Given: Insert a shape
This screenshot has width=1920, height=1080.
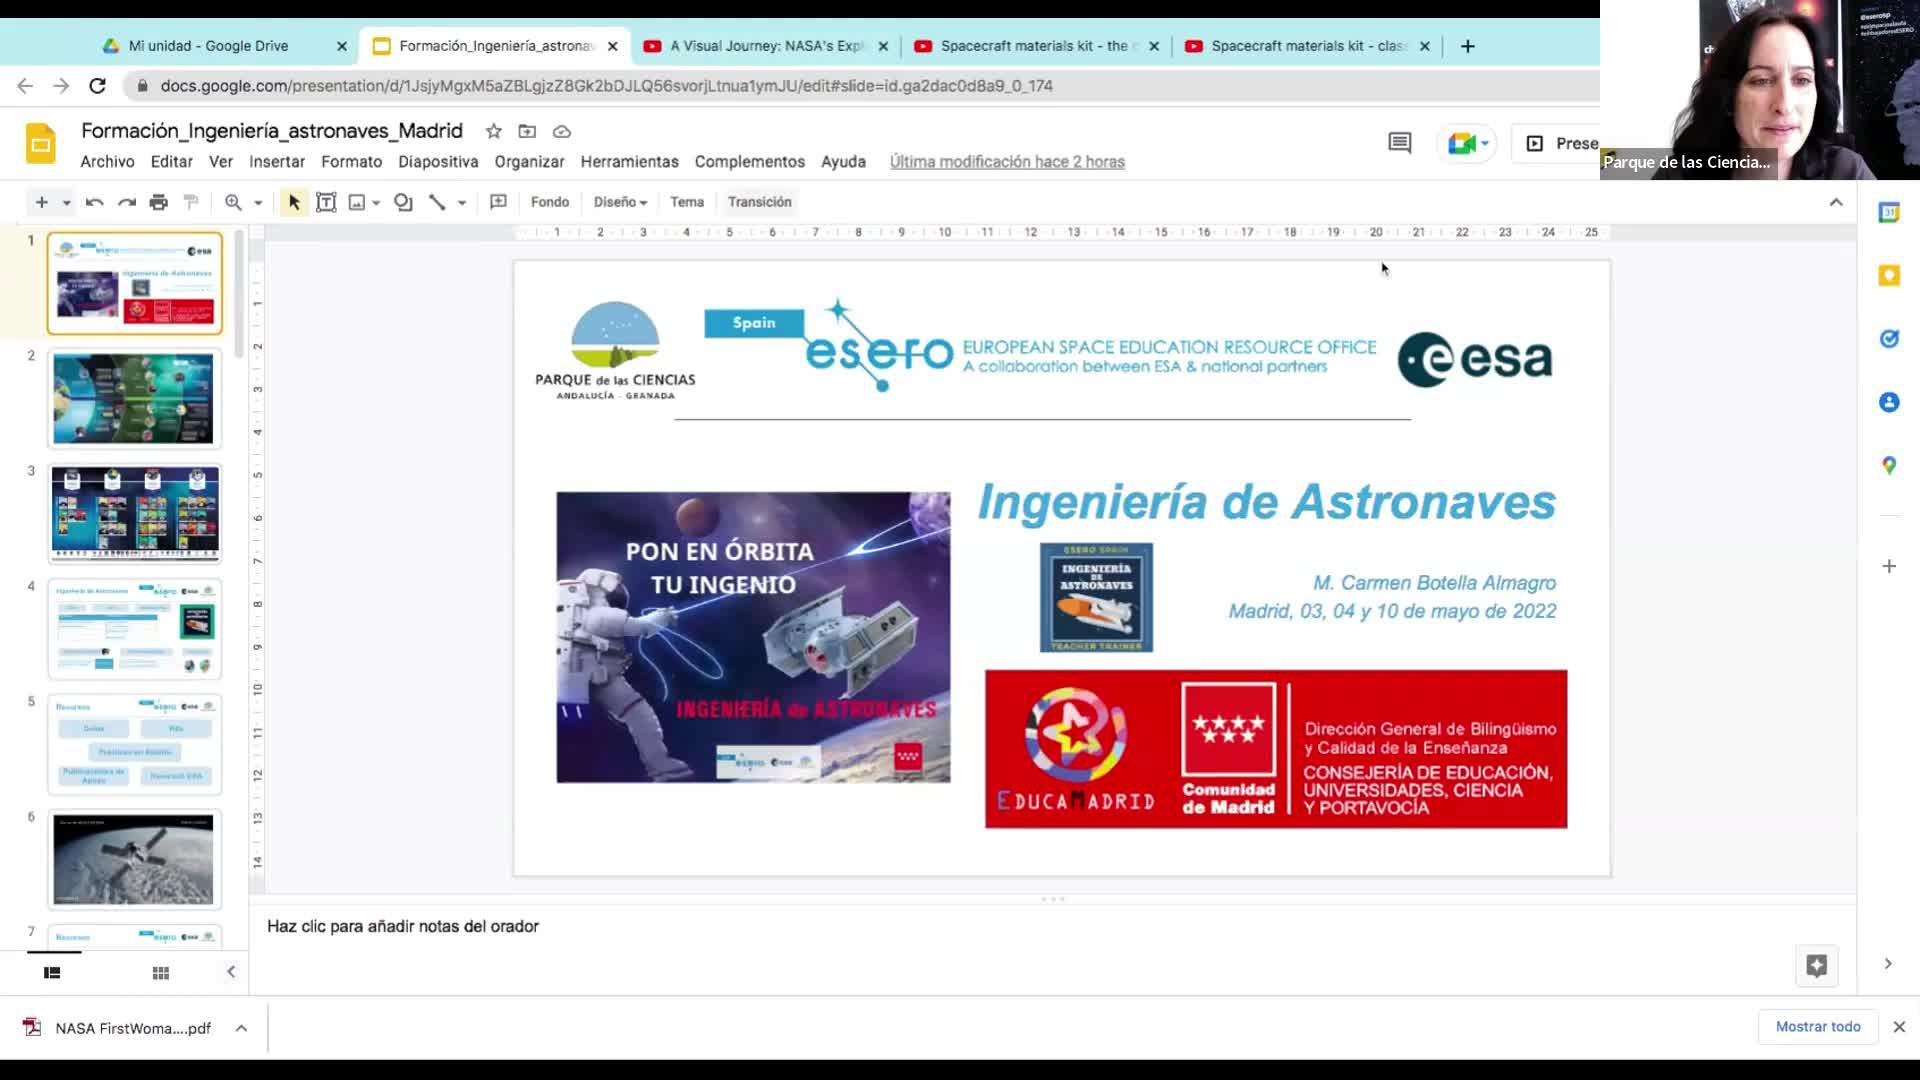Looking at the screenshot, I should click(x=403, y=202).
